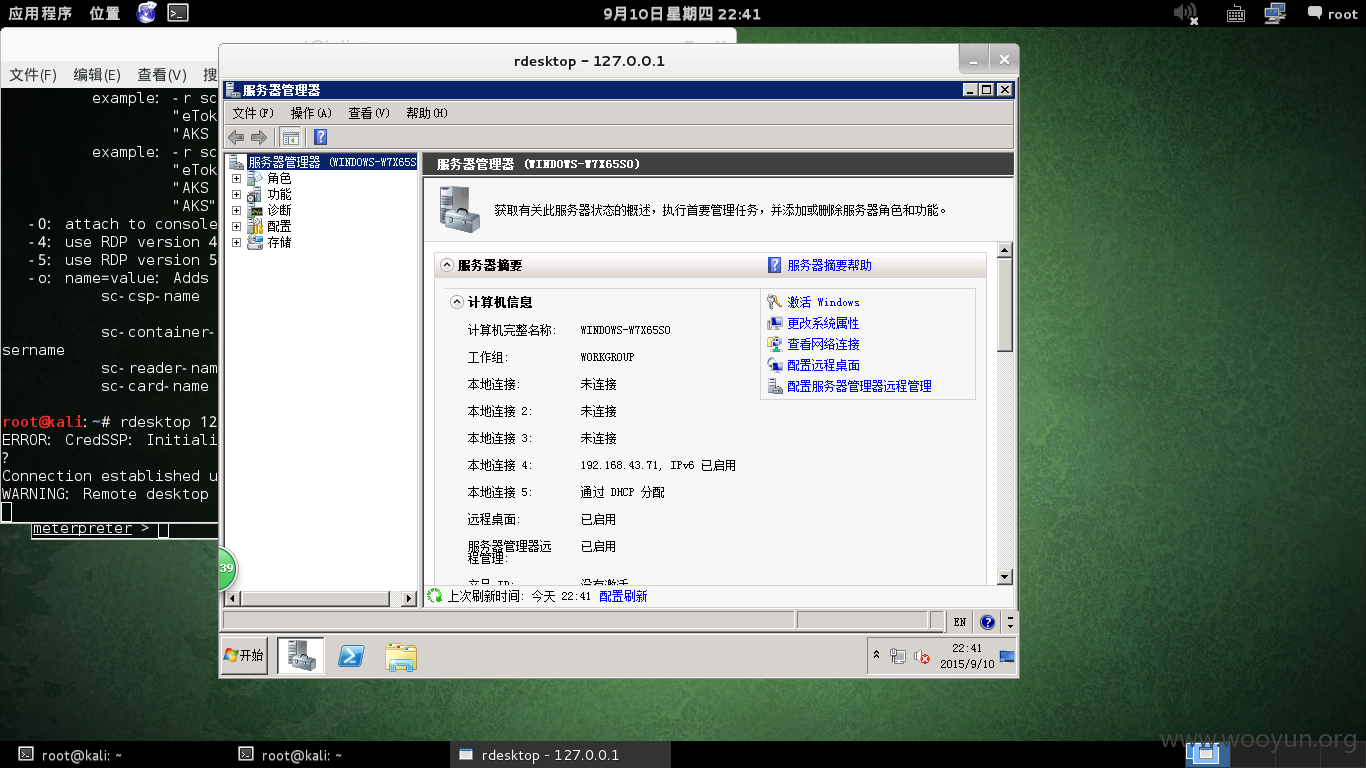The image size is (1366, 768).
Task: Expand the 功能 node plus box
Action: (237, 194)
